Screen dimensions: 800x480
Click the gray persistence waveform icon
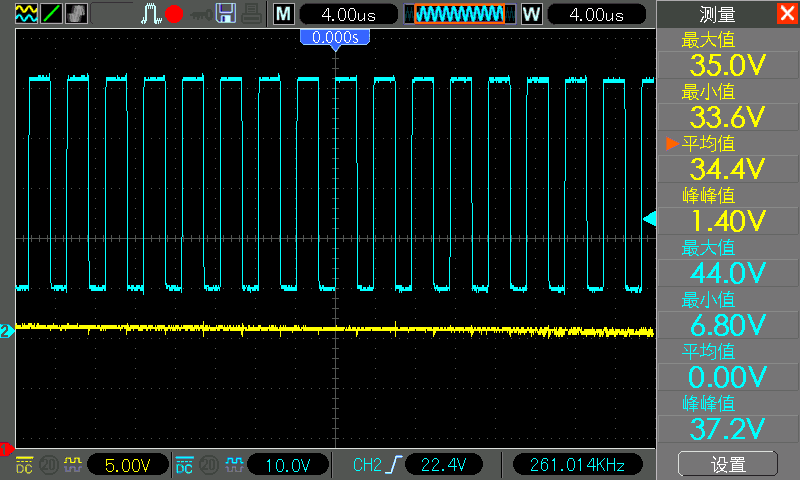pyautogui.click(x=76, y=14)
